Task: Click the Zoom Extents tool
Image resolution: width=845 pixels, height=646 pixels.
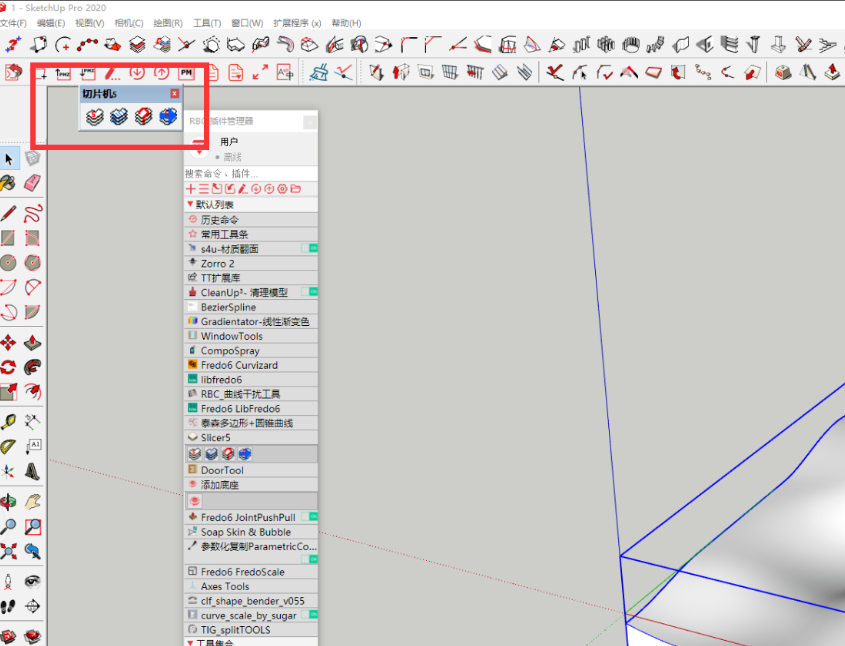Action: 8,552
